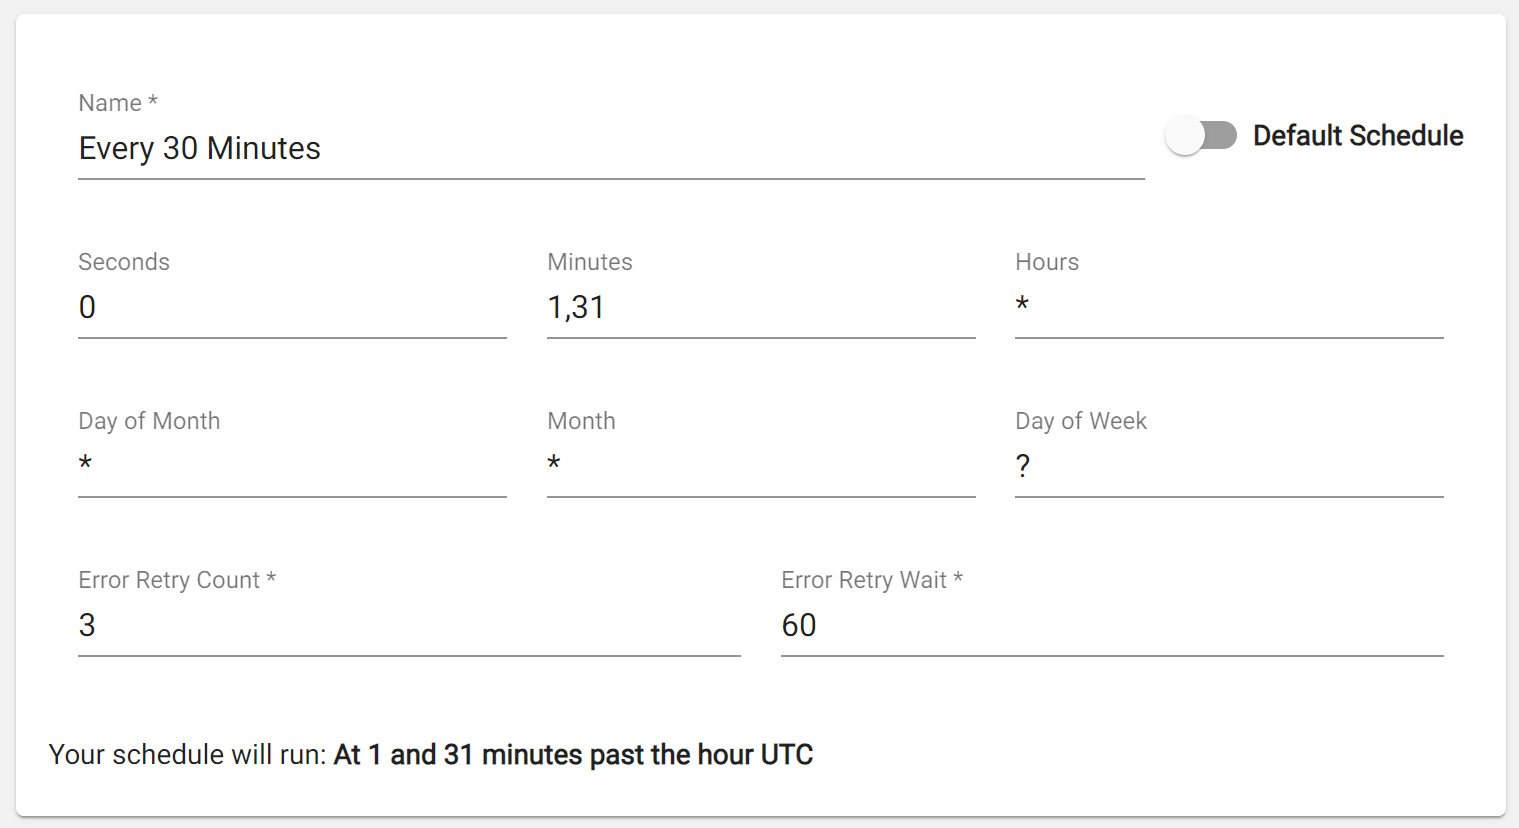Click the Month field label
The width and height of the screenshot is (1519, 828).
tap(581, 421)
